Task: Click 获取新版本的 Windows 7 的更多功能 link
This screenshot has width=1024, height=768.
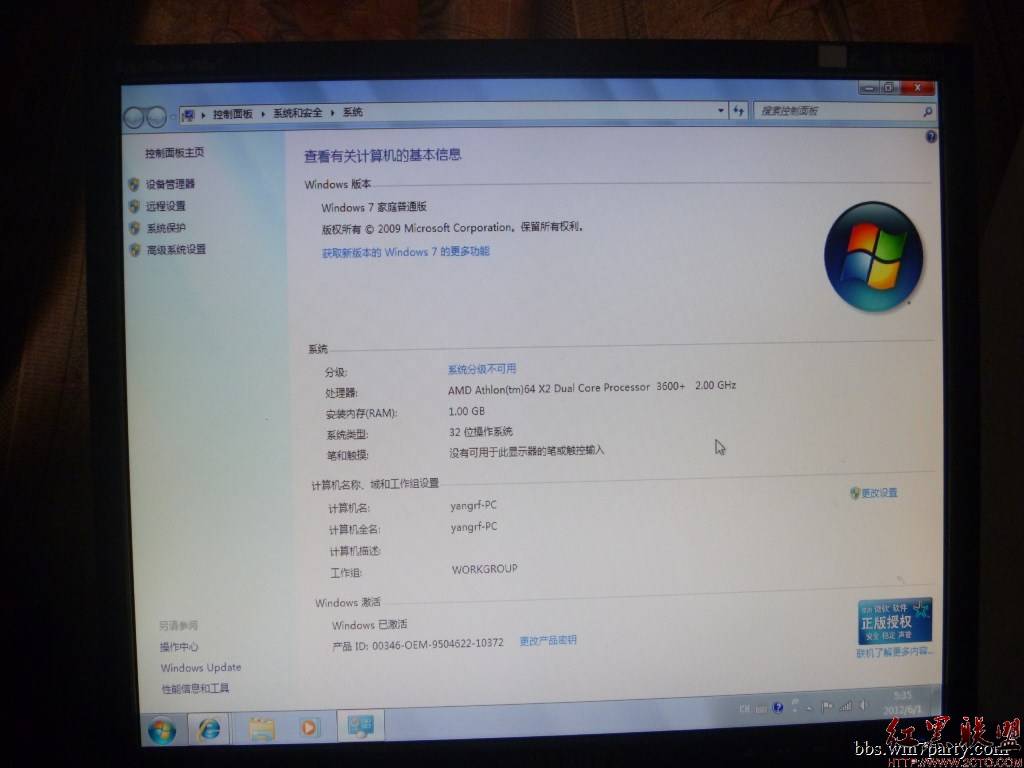Action: pos(406,252)
